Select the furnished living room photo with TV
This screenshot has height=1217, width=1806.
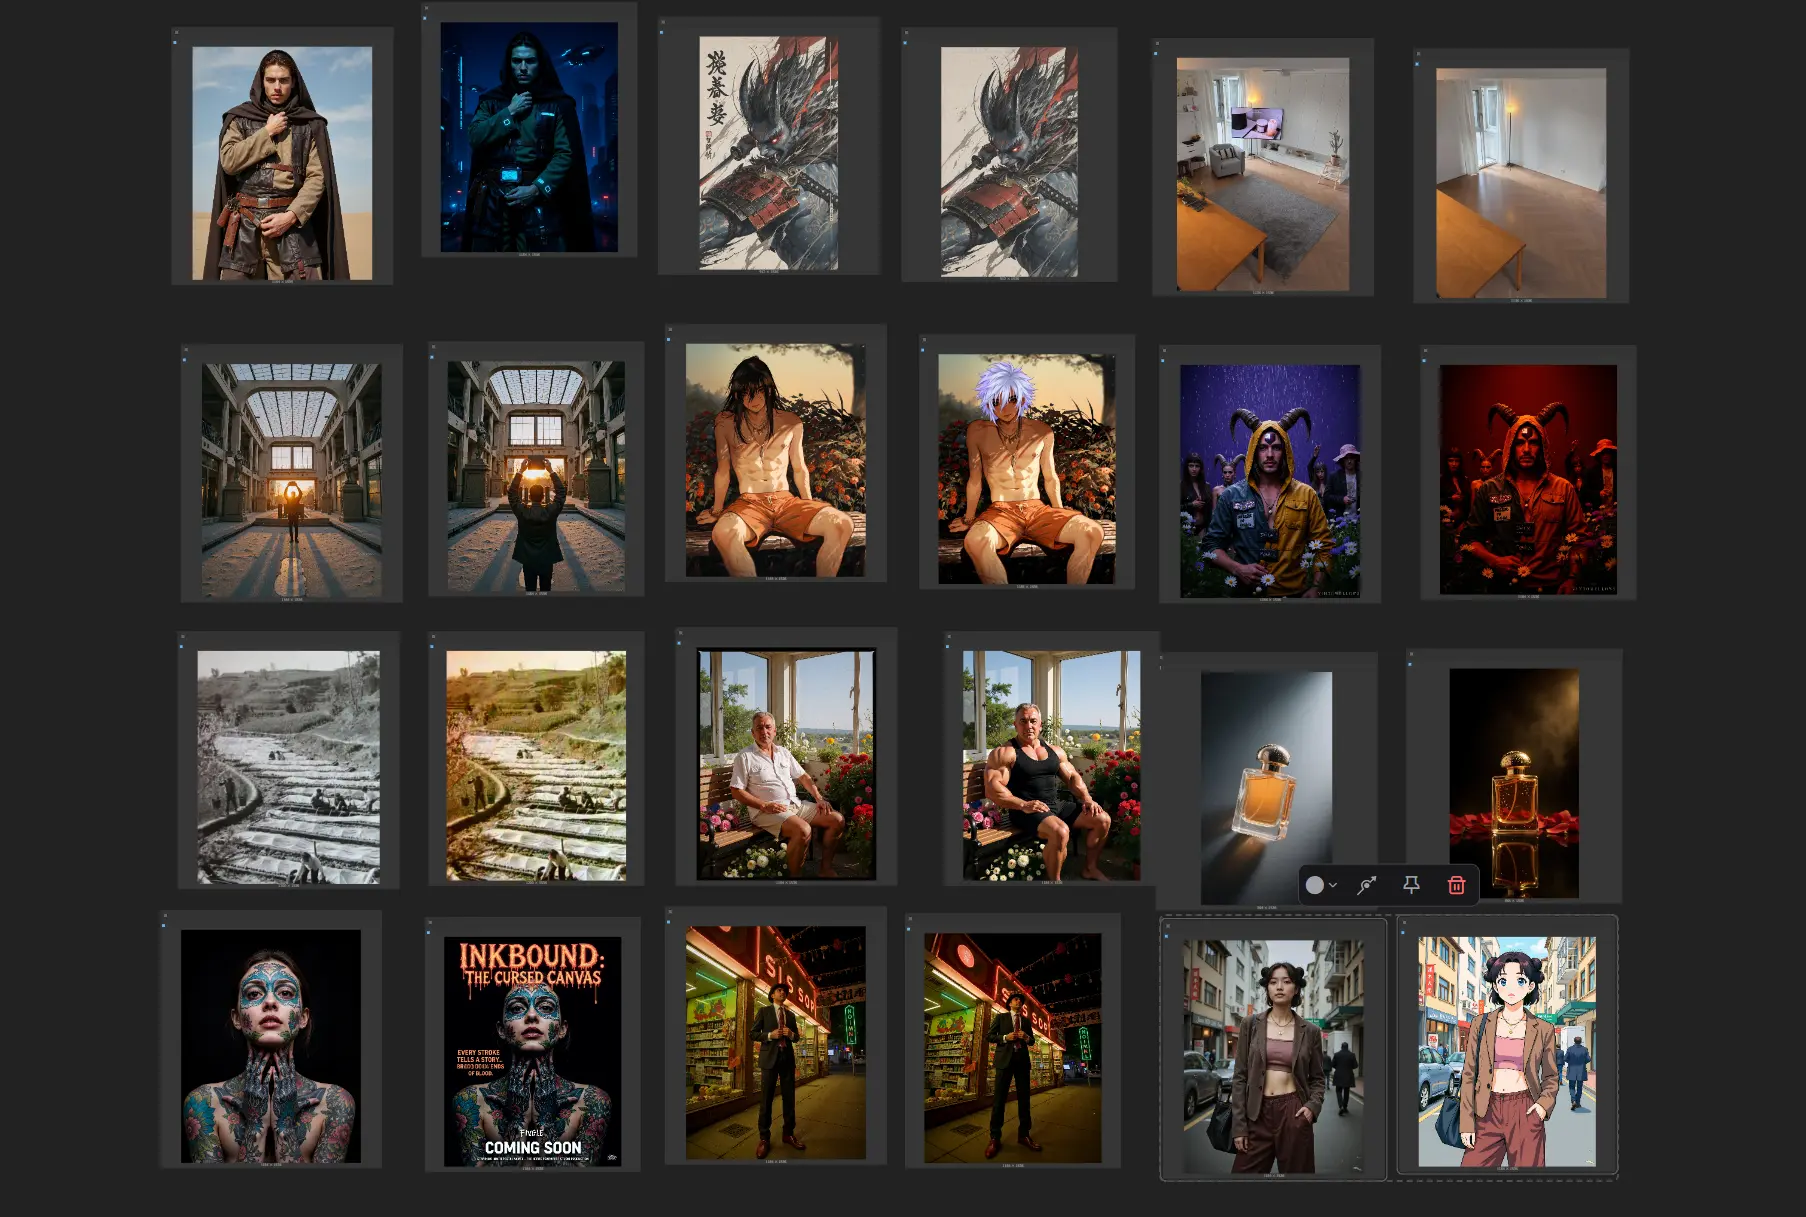pos(1262,174)
